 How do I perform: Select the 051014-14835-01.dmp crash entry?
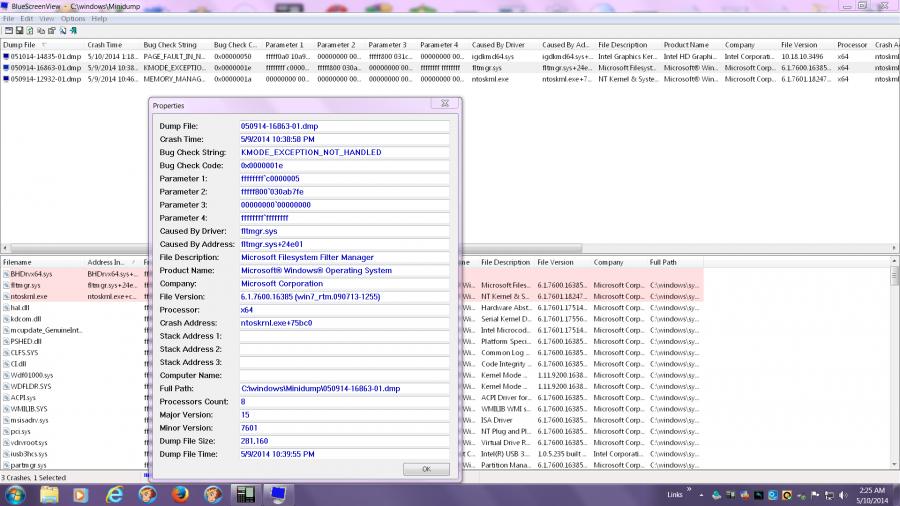[40, 56]
